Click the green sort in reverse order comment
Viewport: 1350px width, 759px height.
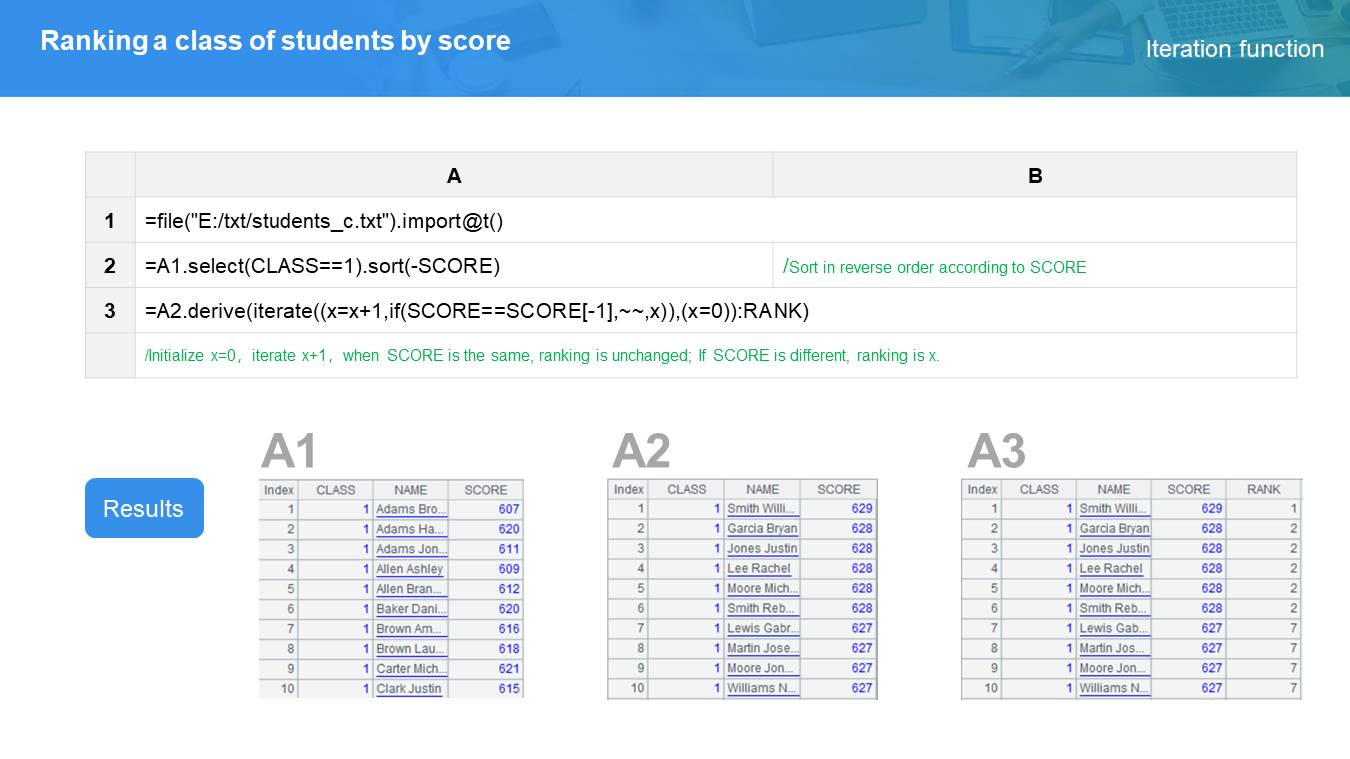(x=935, y=267)
